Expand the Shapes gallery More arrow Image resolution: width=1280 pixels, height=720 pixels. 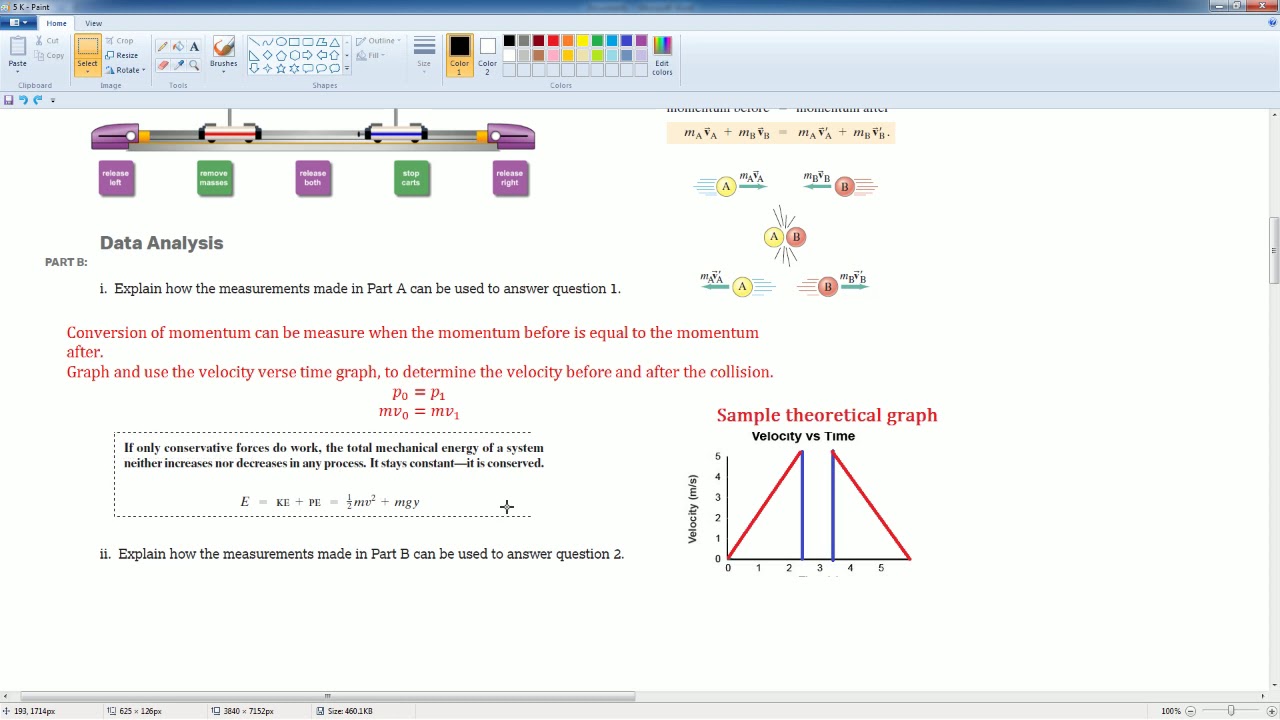[x=346, y=68]
